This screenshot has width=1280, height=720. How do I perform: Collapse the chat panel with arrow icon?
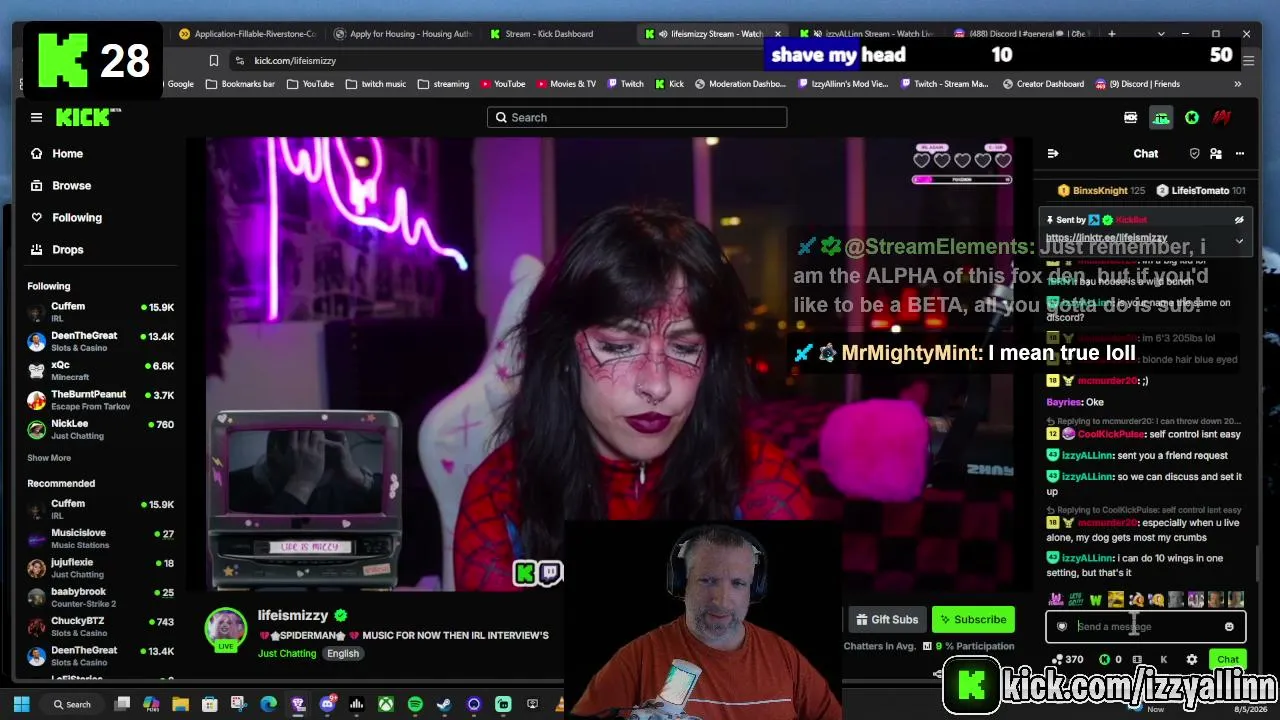click(x=1052, y=153)
